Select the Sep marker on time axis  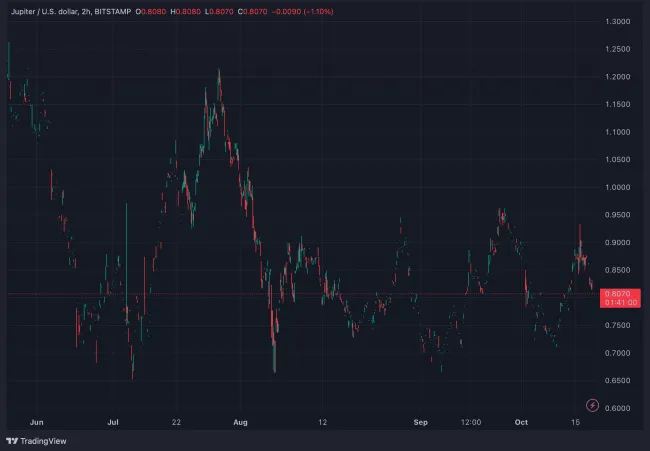tap(421, 423)
